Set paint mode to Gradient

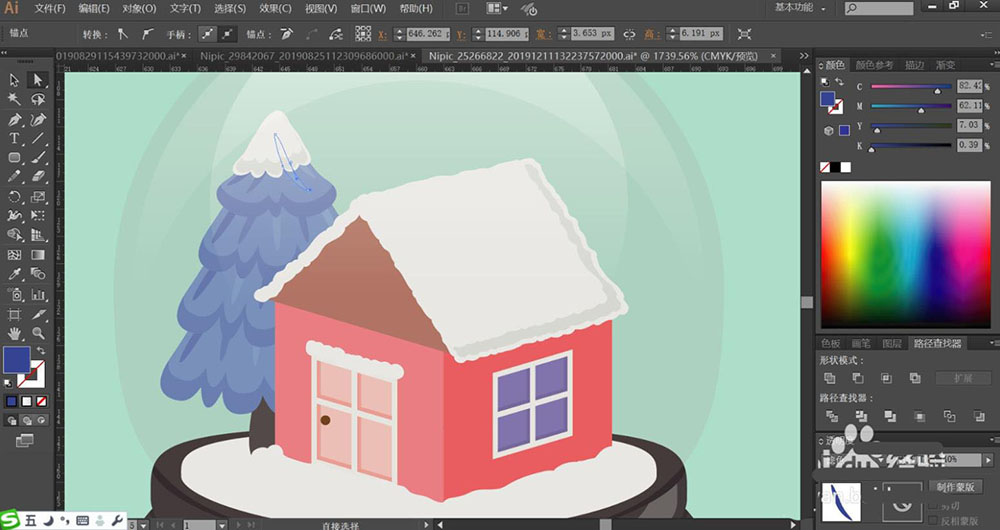pos(27,401)
